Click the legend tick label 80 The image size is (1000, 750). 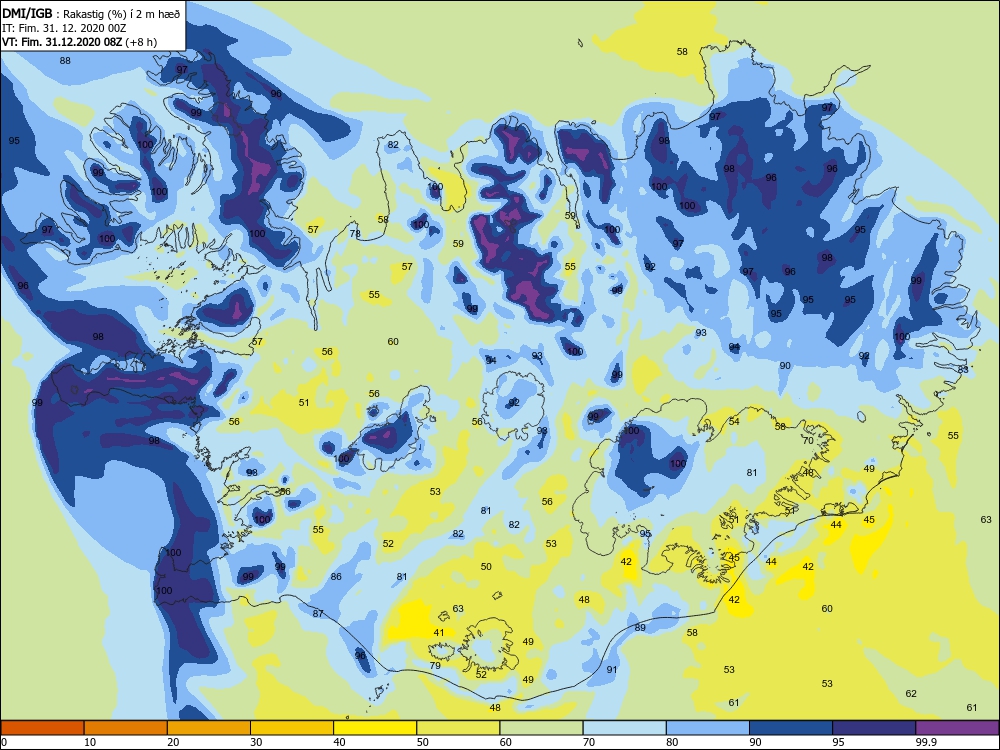672,742
